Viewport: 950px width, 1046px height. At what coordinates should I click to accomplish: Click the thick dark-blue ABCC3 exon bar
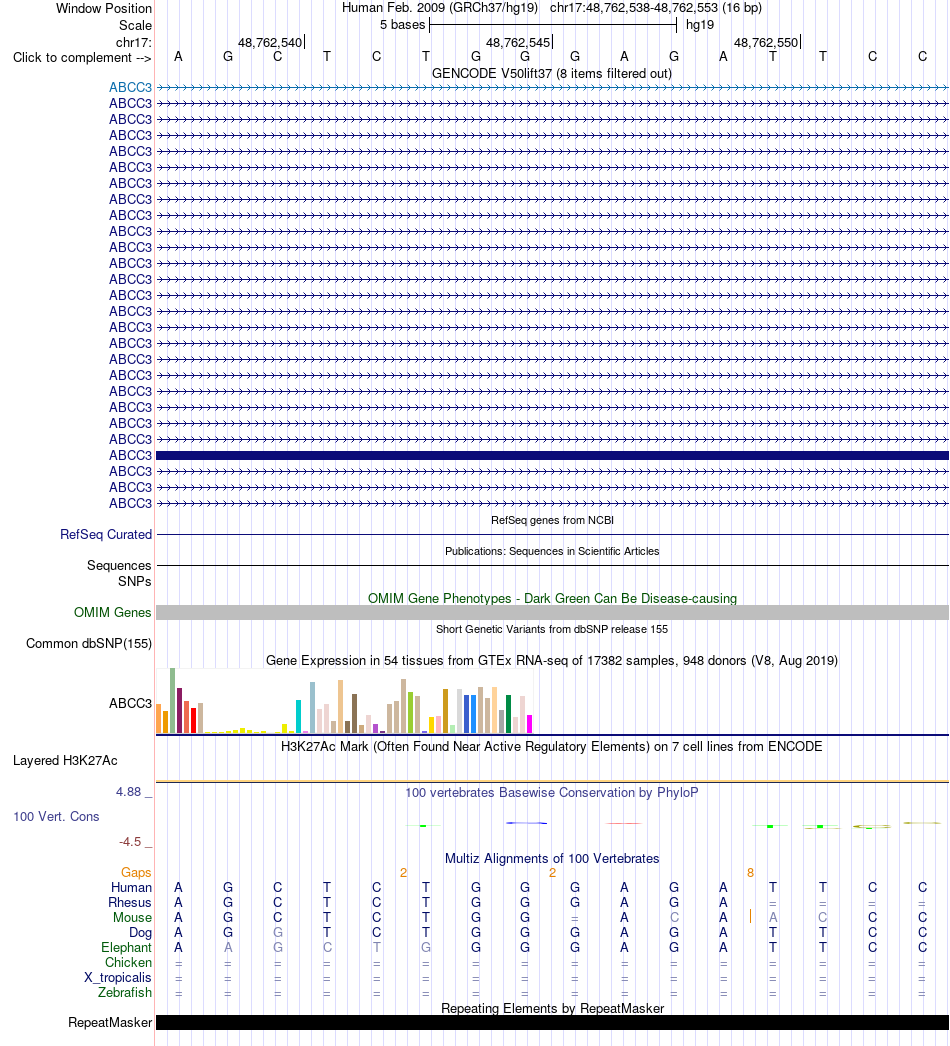(552, 456)
